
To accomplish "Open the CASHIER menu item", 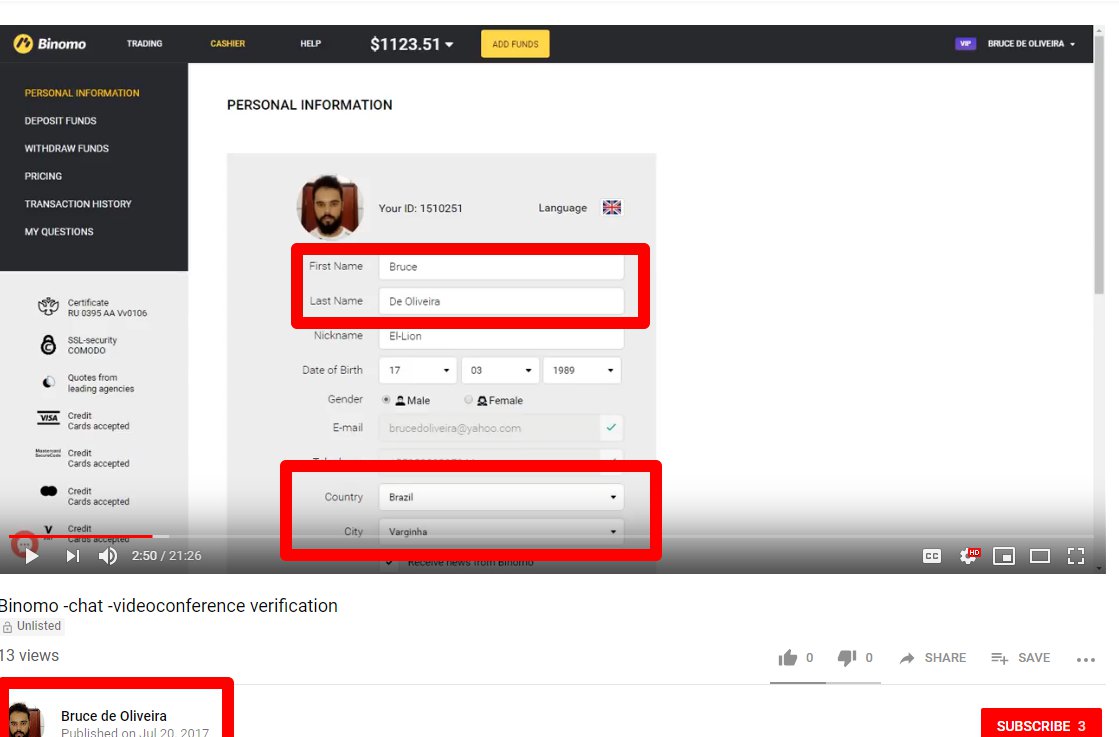I will [x=228, y=44].
